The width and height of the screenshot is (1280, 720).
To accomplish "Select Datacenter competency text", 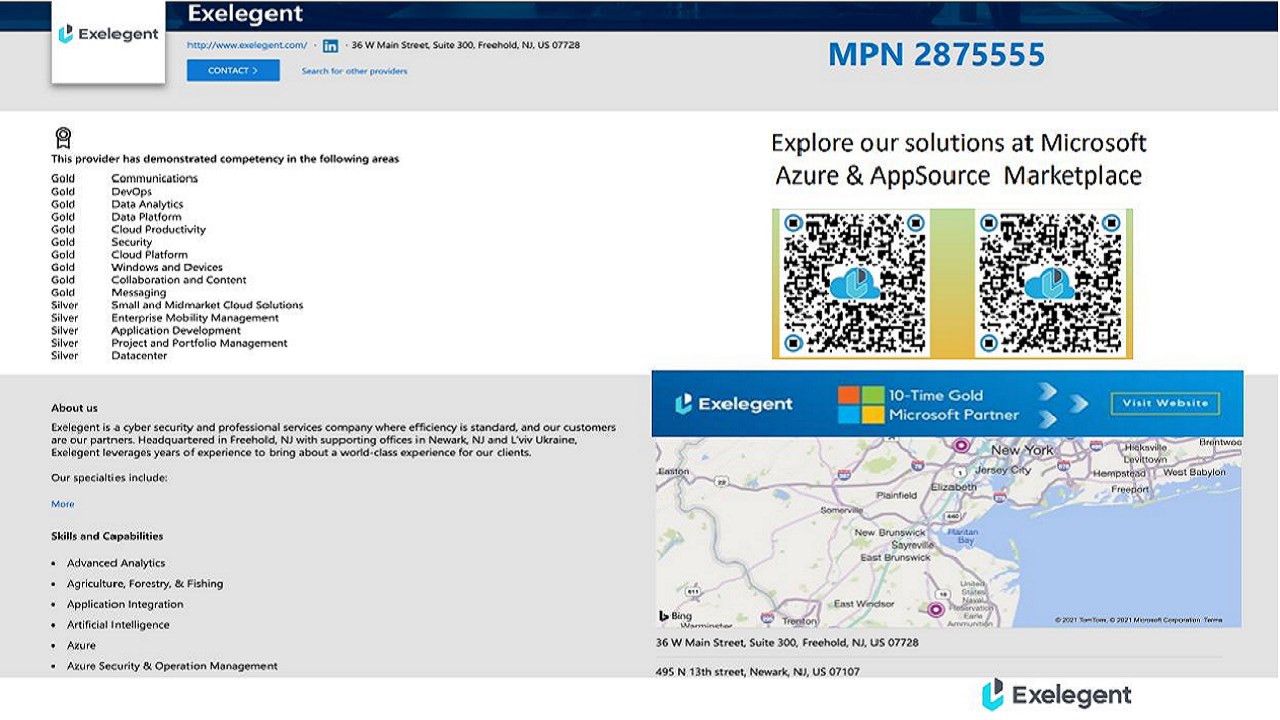I will [x=139, y=356].
